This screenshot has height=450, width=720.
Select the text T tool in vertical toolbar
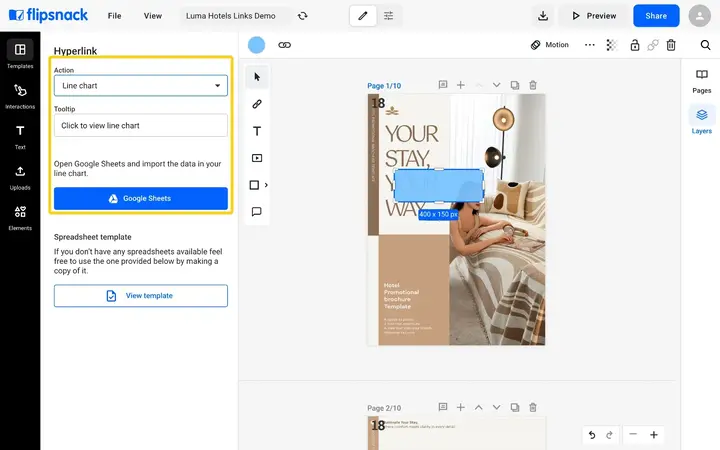pyautogui.click(x=257, y=131)
